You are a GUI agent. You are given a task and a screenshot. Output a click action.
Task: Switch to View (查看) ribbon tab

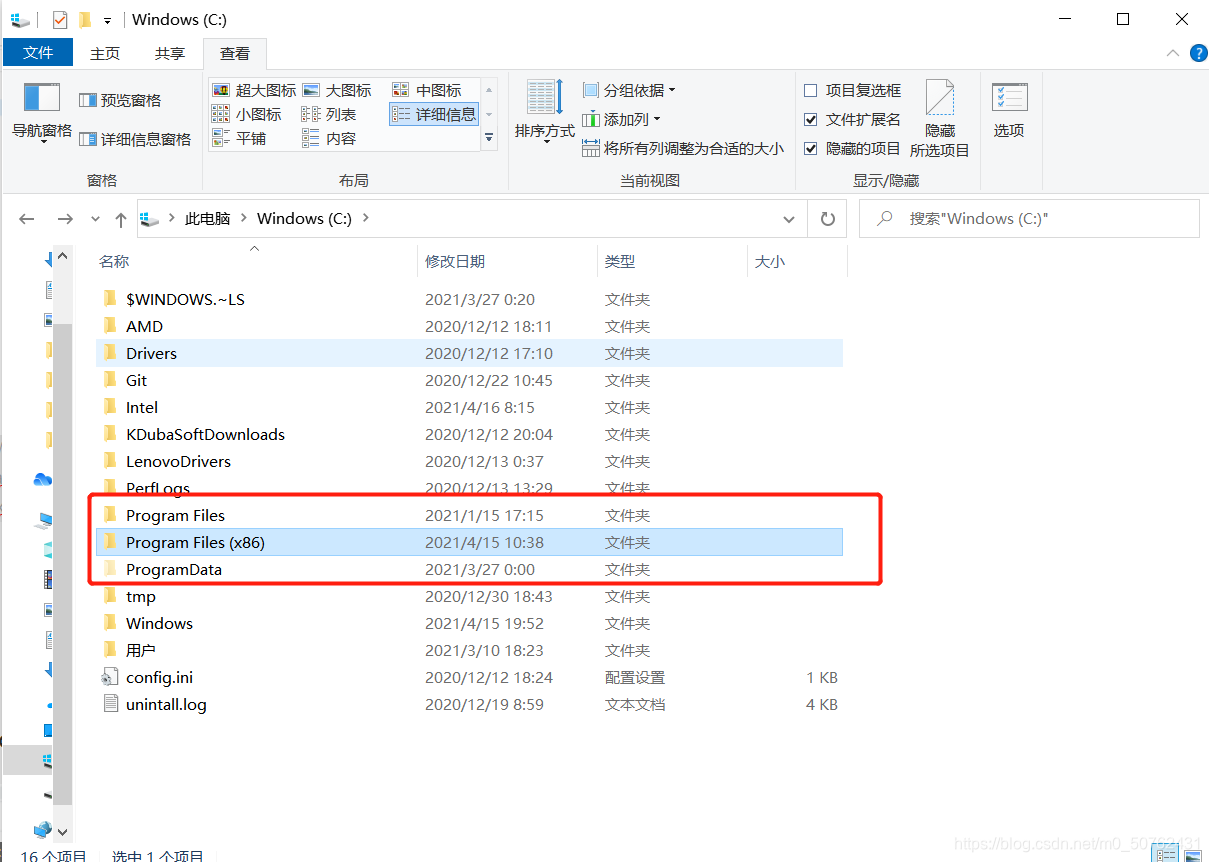(235, 53)
